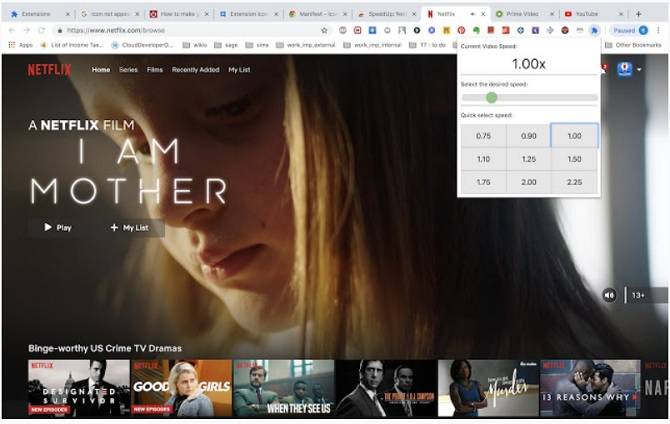Select the 1.50 quick speed option
The height and width of the screenshot is (424, 670).
coord(574,159)
